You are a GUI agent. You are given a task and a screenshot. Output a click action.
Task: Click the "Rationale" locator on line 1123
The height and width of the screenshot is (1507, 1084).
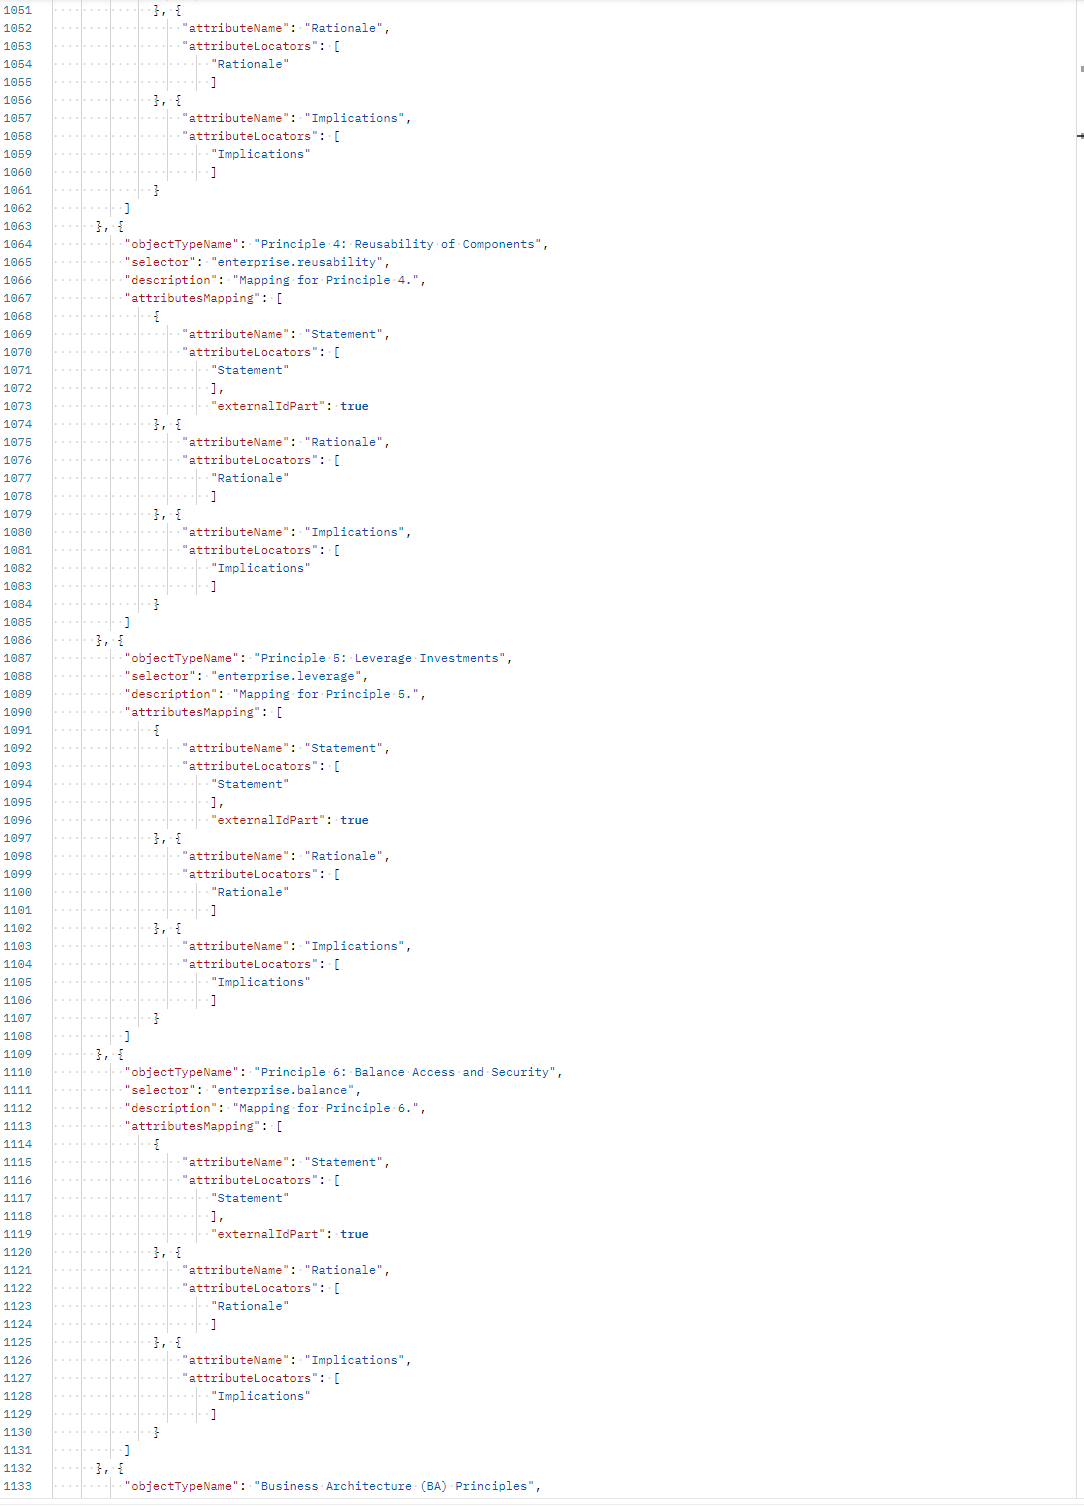[x=250, y=1306]
